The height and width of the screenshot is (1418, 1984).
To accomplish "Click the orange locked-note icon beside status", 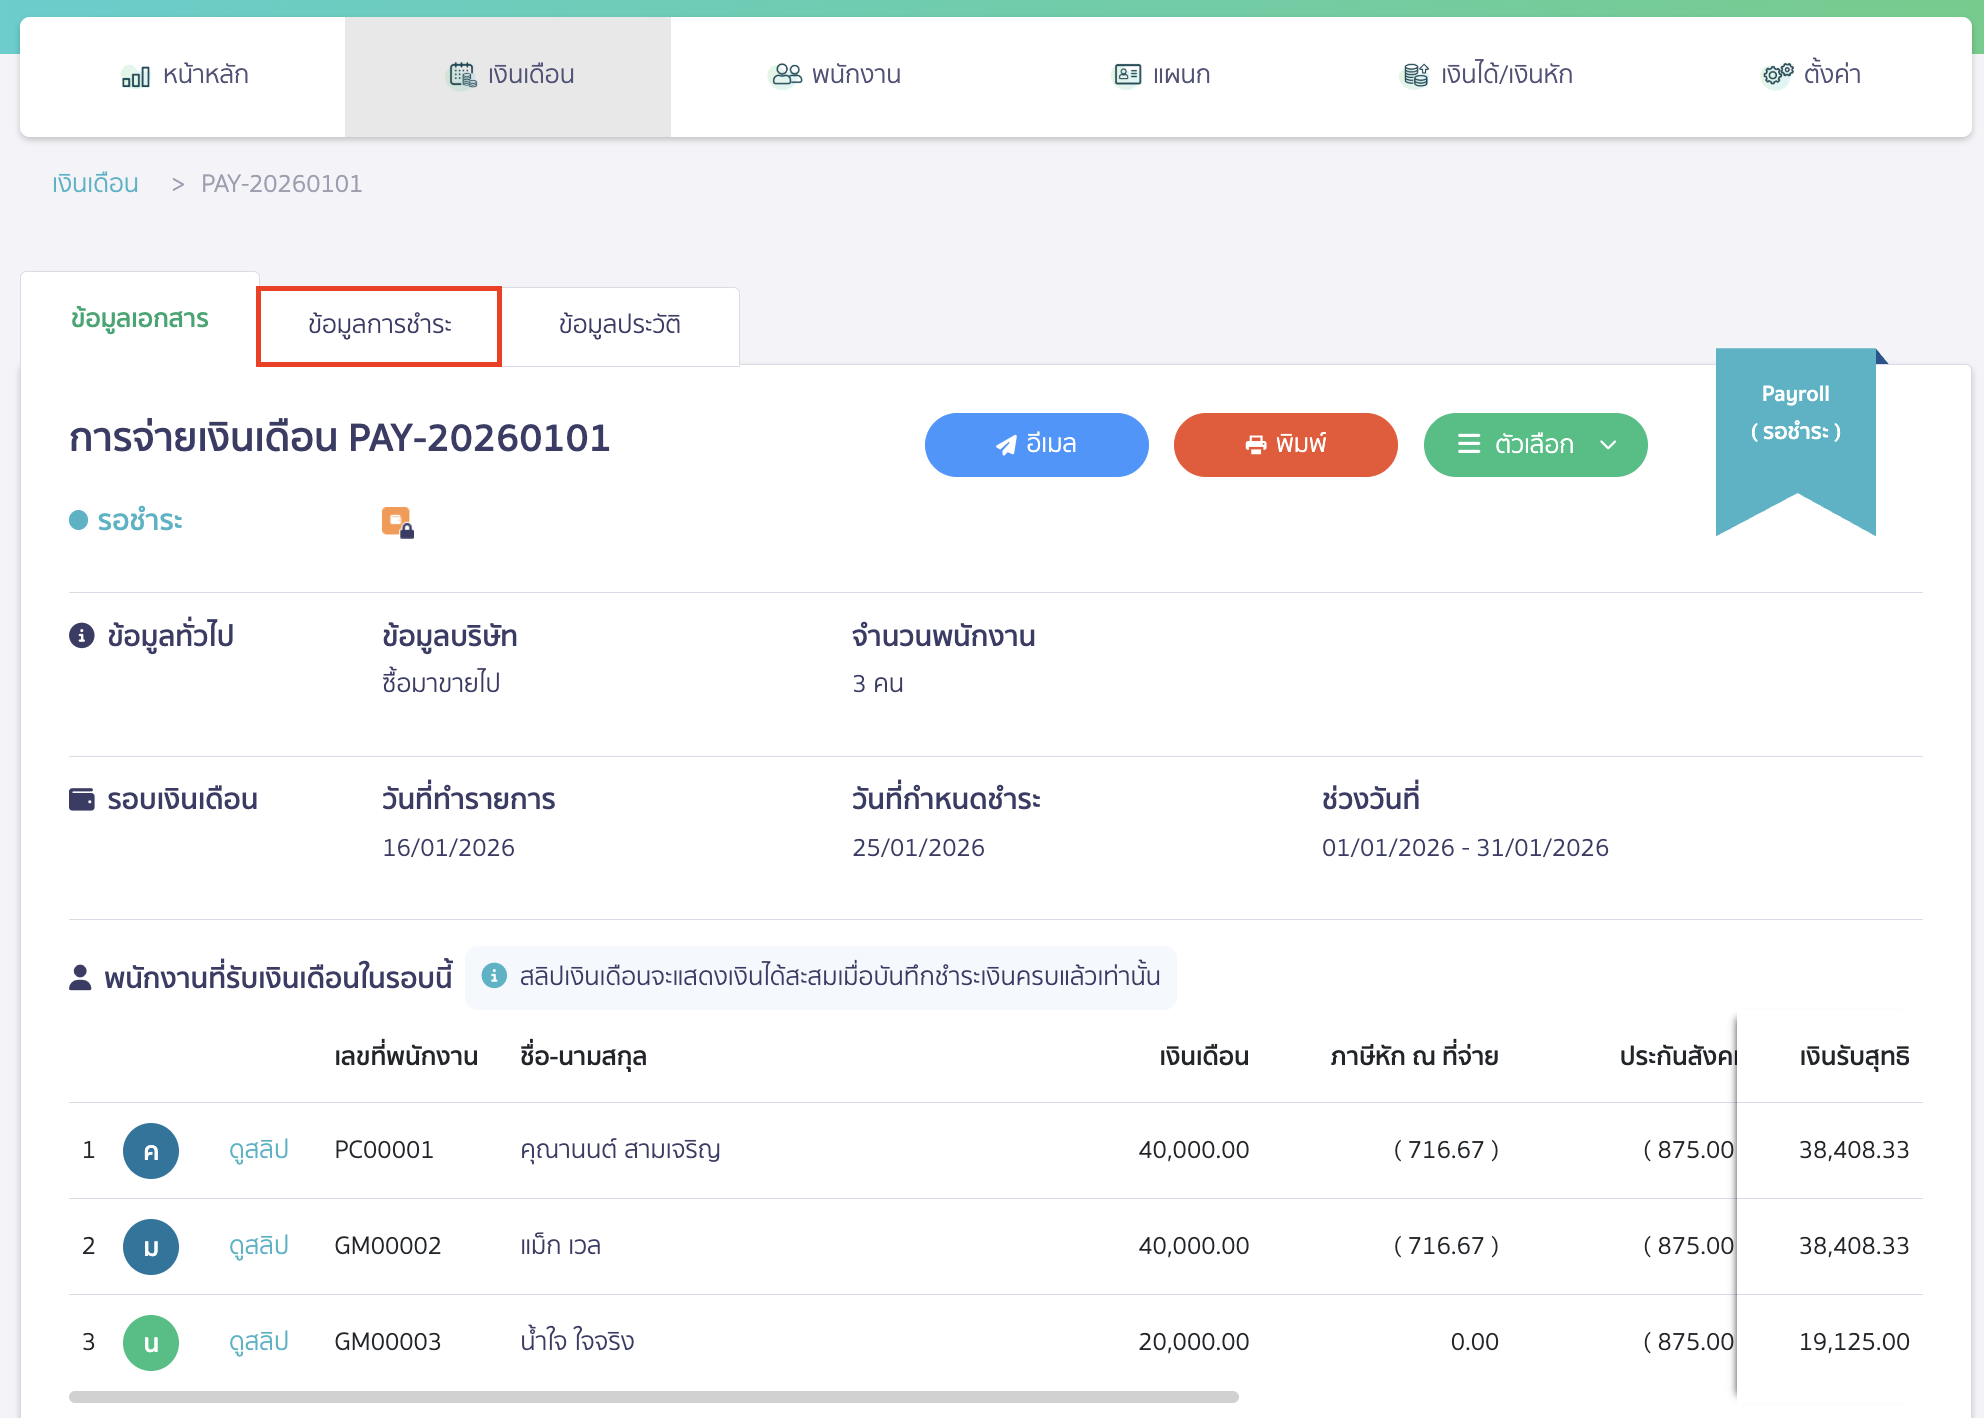I will point(397,522).
